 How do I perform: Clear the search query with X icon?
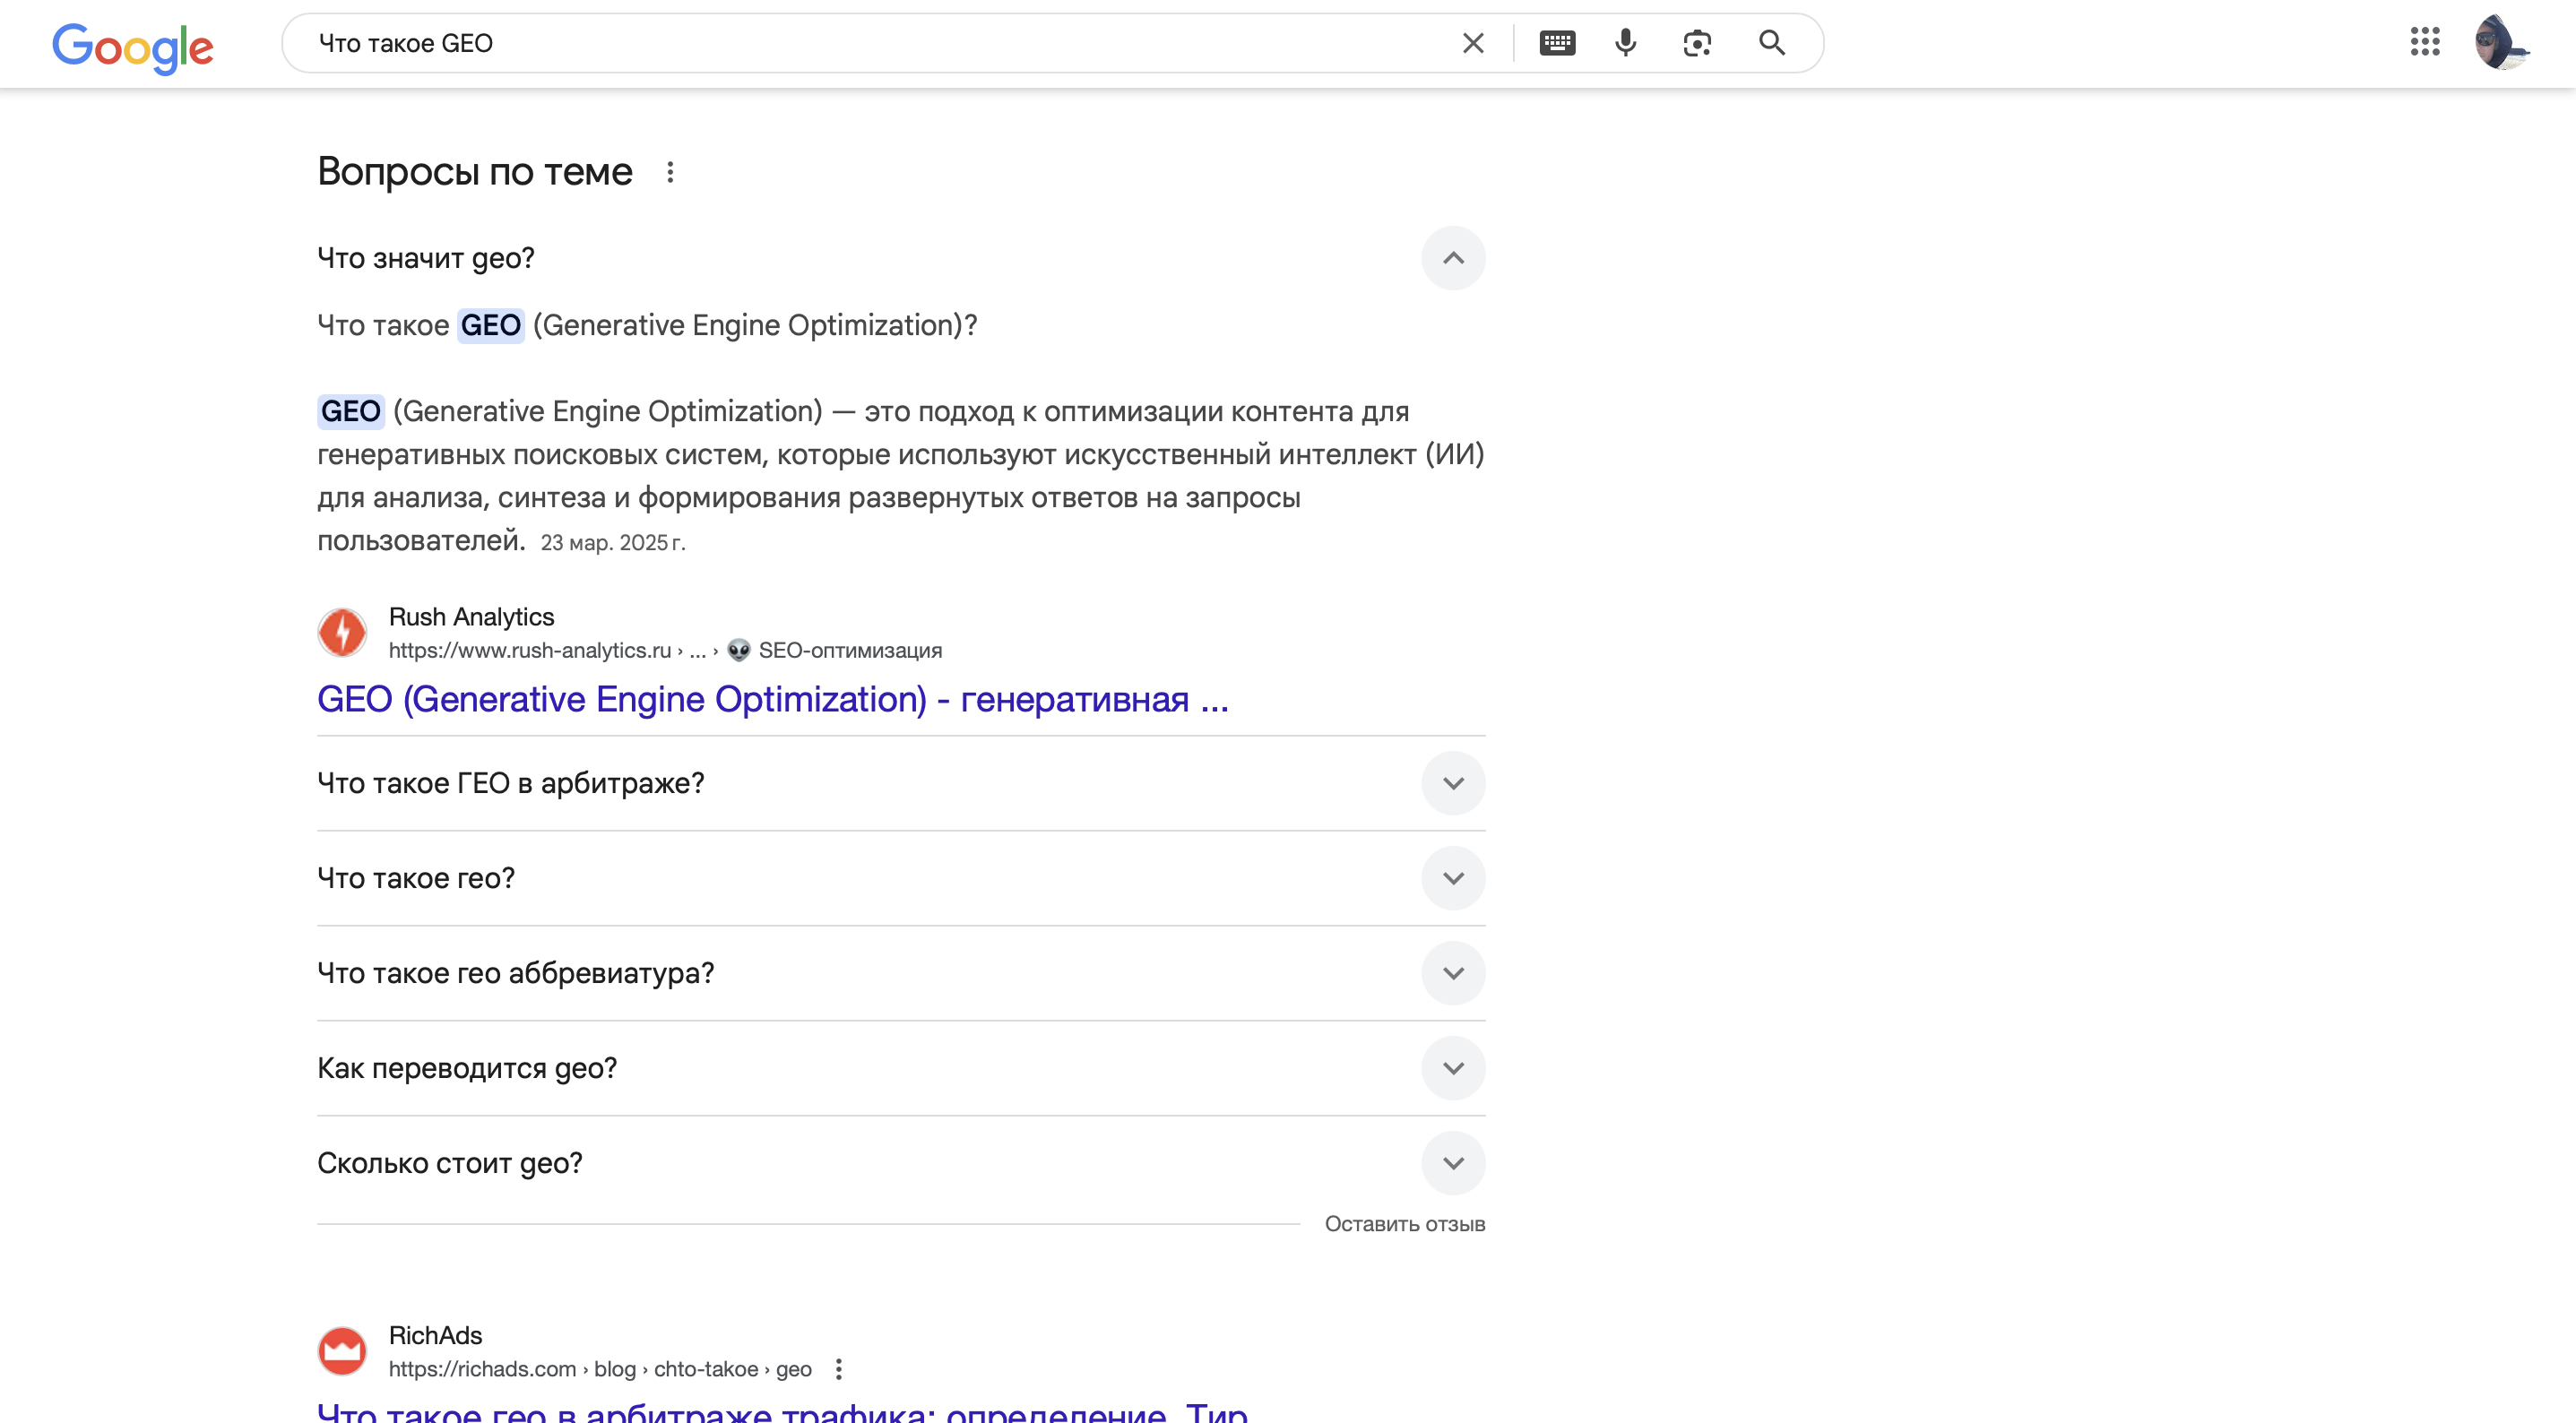[x=1472, y=43]
